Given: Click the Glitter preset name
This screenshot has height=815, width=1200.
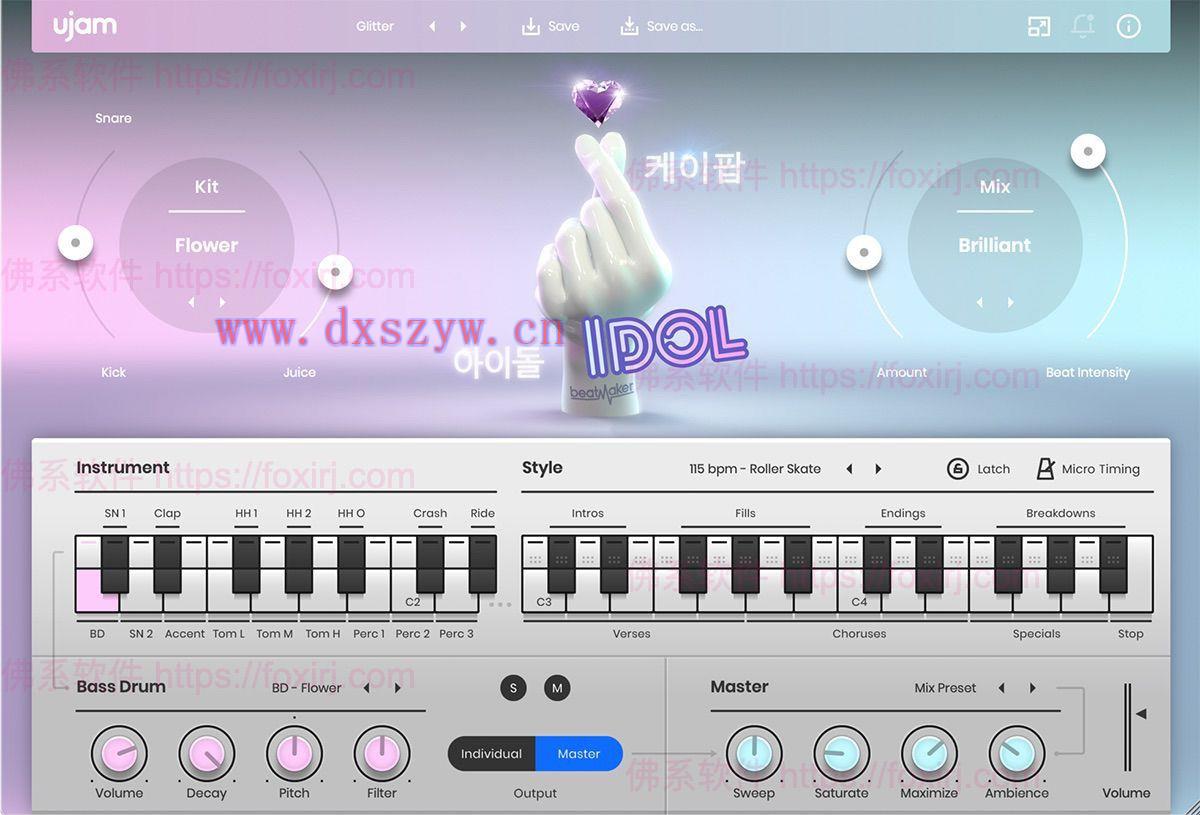Looking at the screenshot, I should coord(375,26).
